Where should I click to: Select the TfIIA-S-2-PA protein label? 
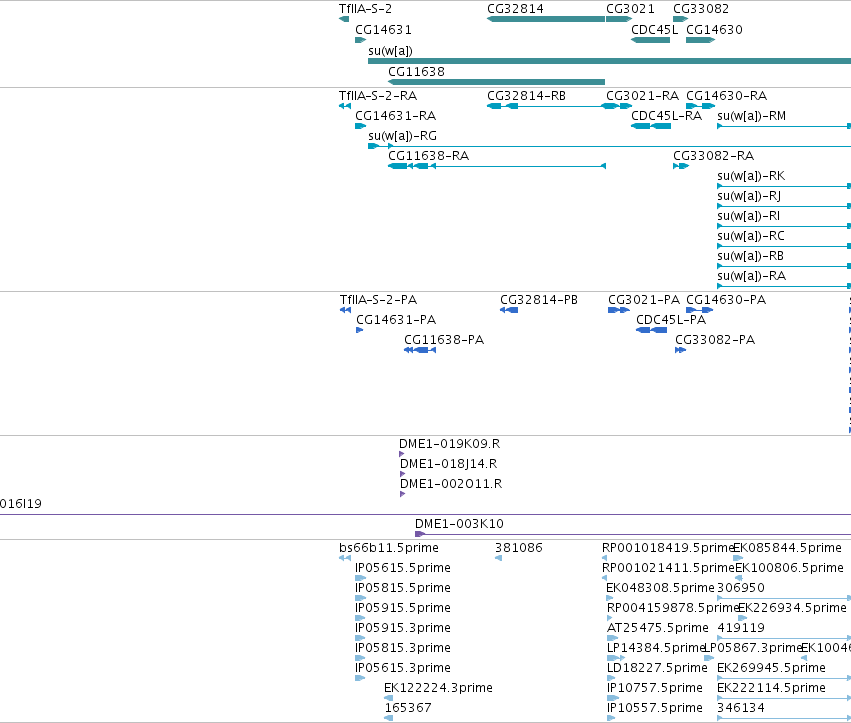point(378,300)
